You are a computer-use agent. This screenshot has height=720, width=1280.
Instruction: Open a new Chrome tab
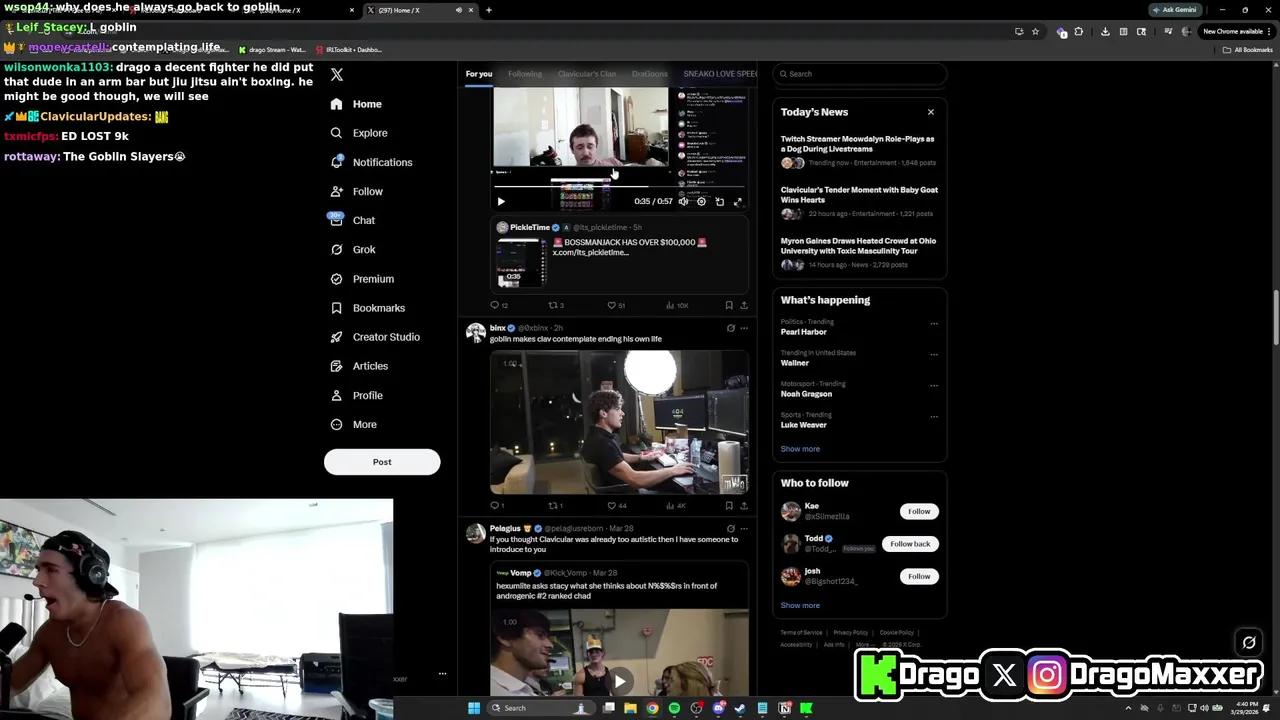click(488, 10)
